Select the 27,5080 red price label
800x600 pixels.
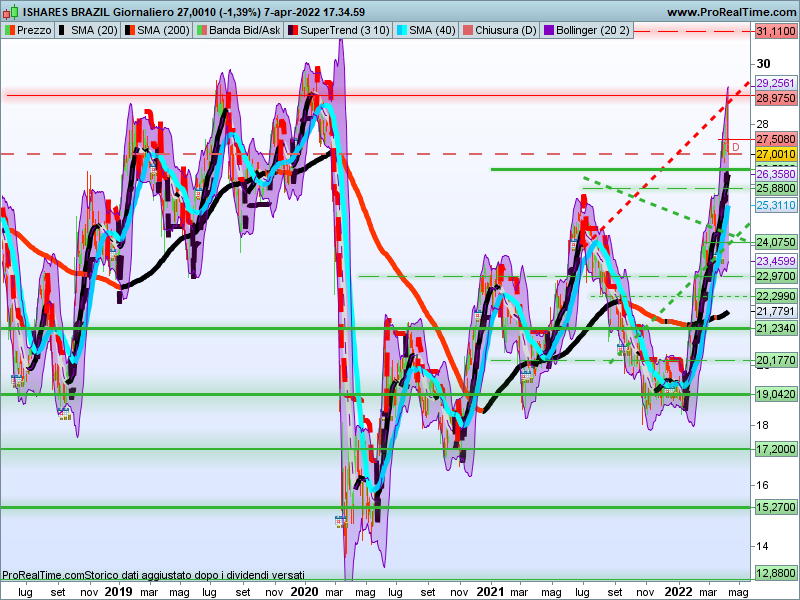pos(776,139)
